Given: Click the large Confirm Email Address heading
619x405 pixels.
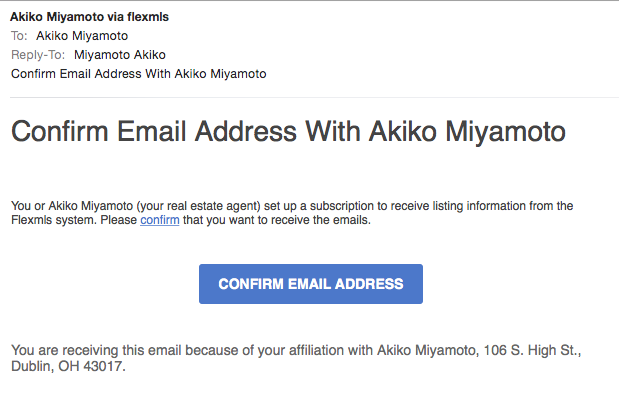Looking at the screenshot, I should pos(288,131).
